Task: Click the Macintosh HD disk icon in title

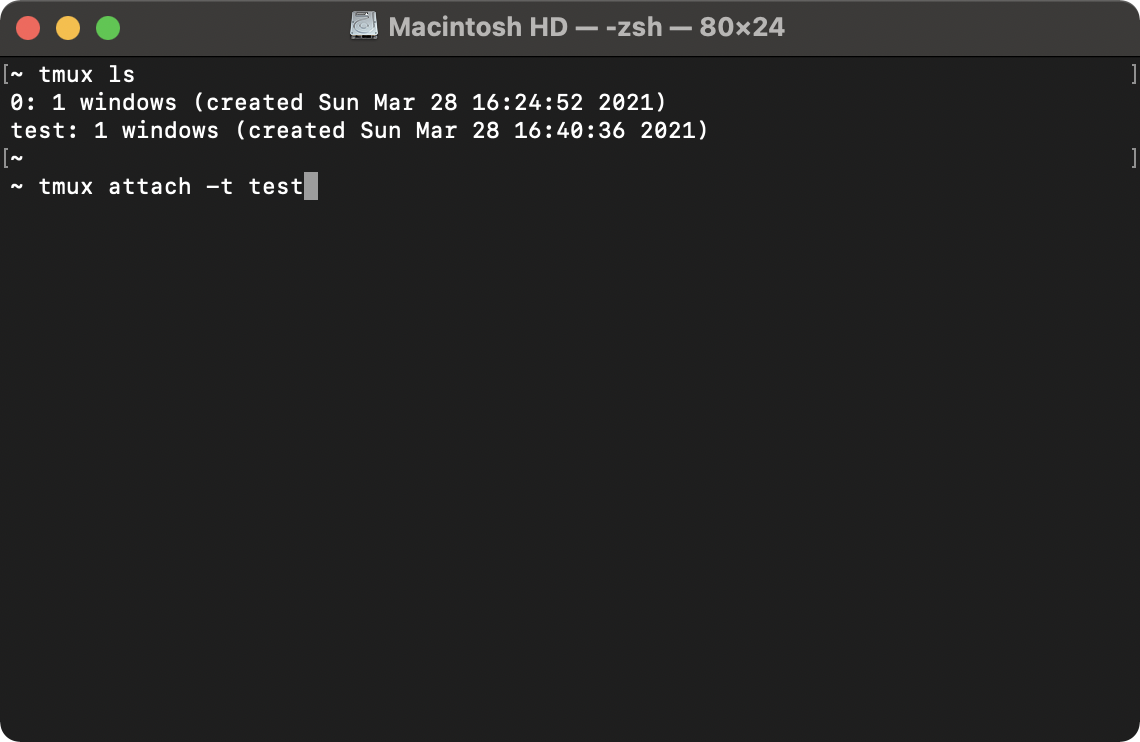Action: click(x=364, y=26)
